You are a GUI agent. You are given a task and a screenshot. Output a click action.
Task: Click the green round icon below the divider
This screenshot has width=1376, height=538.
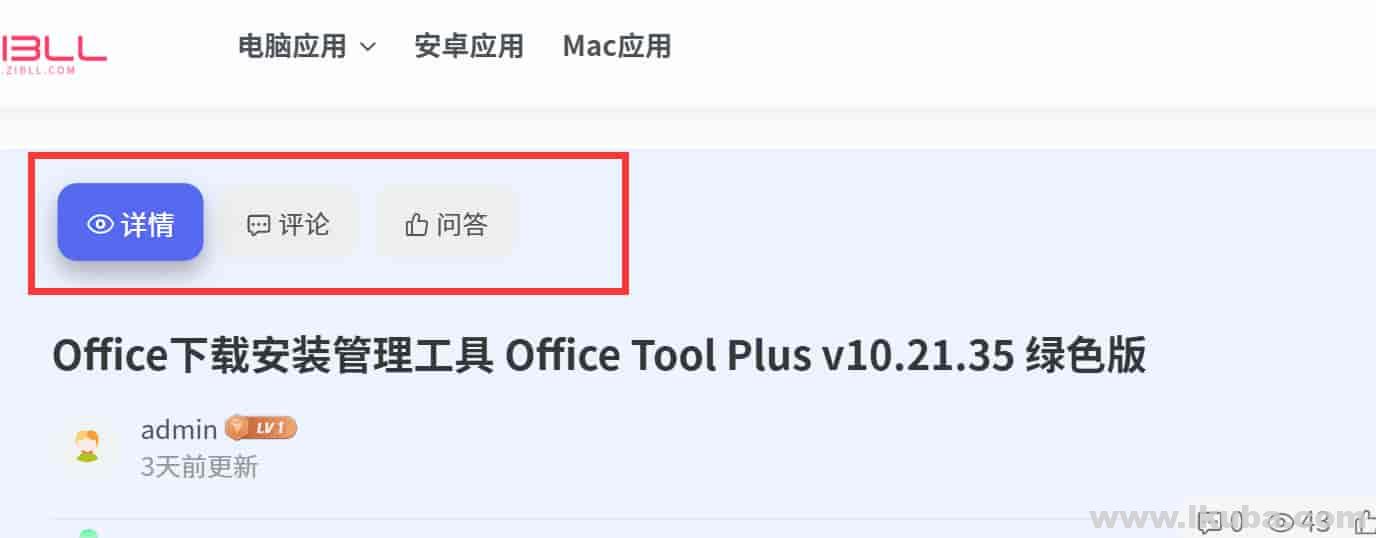coord(88,533)
